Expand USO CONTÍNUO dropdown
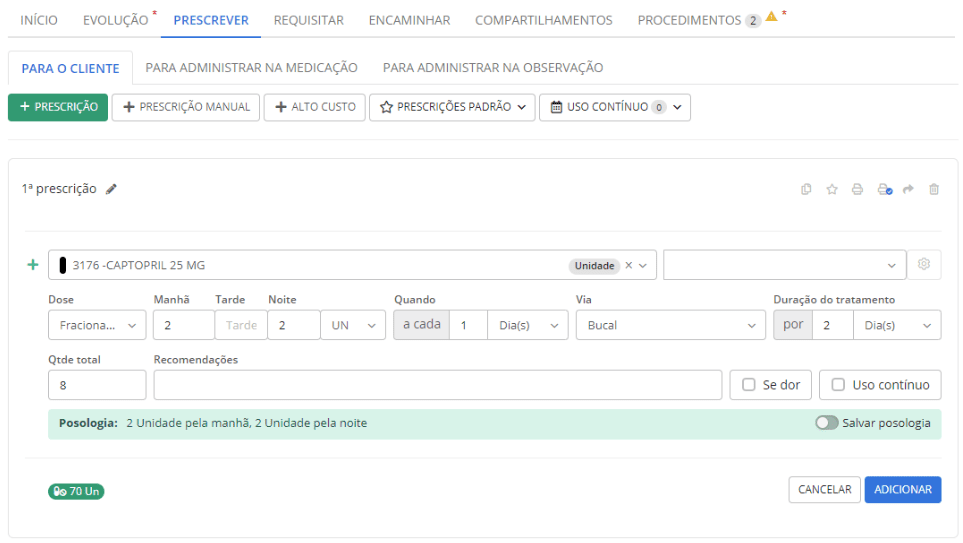 615,107
